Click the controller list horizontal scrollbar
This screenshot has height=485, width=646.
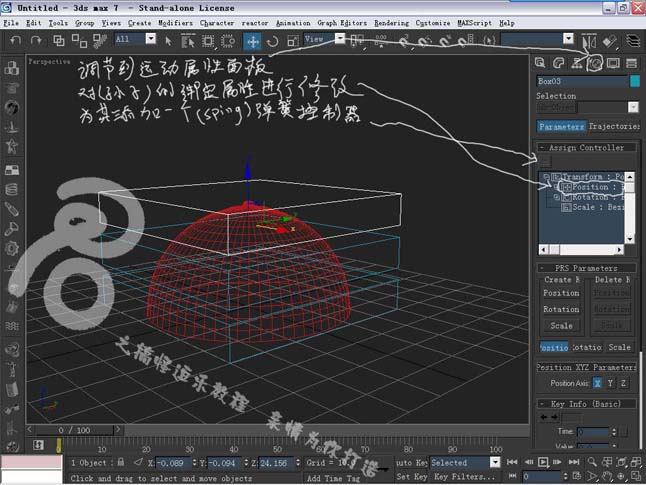[581, 250]
